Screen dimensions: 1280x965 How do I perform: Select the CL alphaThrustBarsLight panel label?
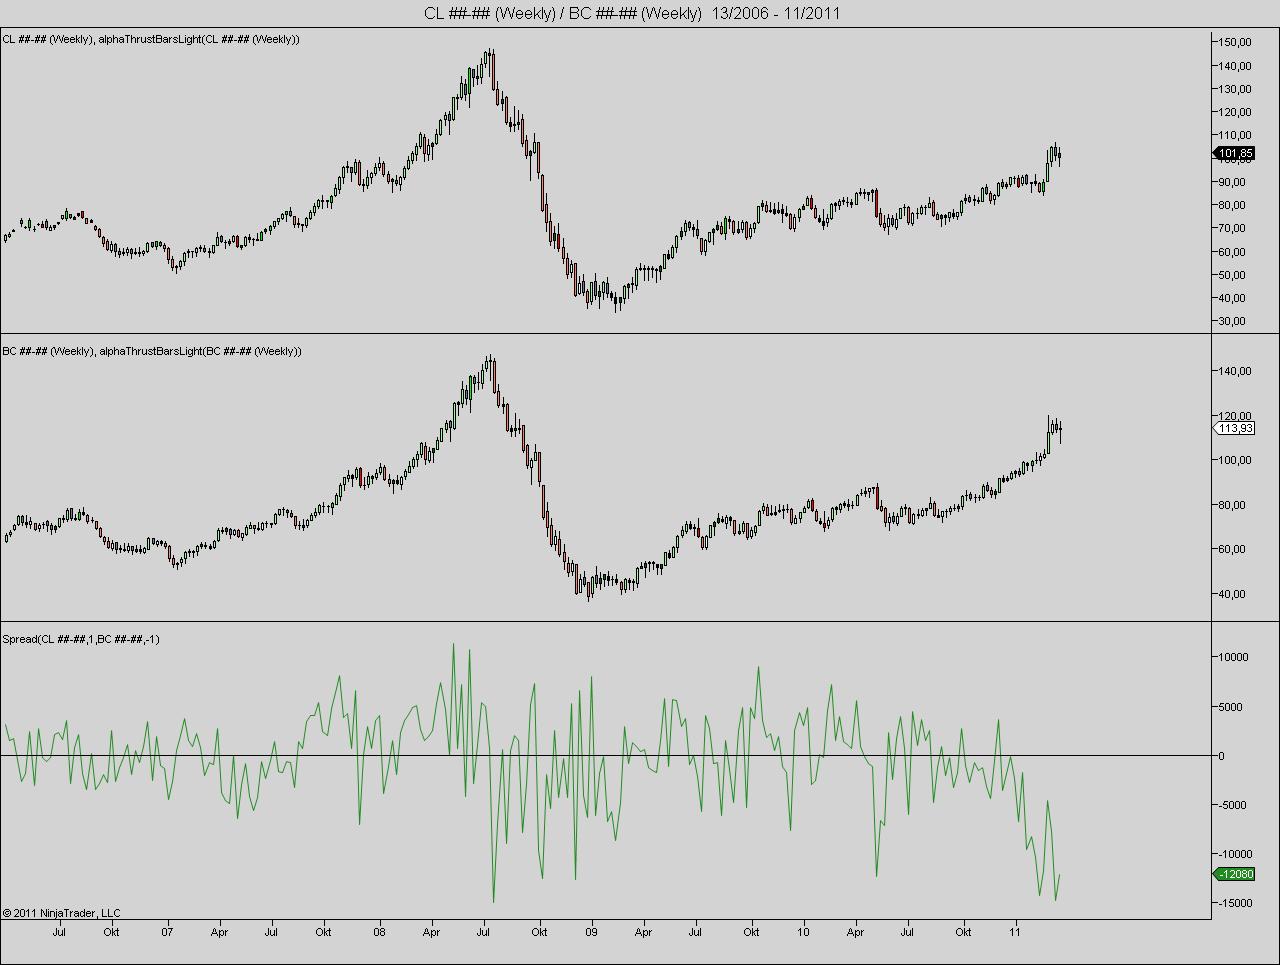pyautogui.click(x=151, y=39)
